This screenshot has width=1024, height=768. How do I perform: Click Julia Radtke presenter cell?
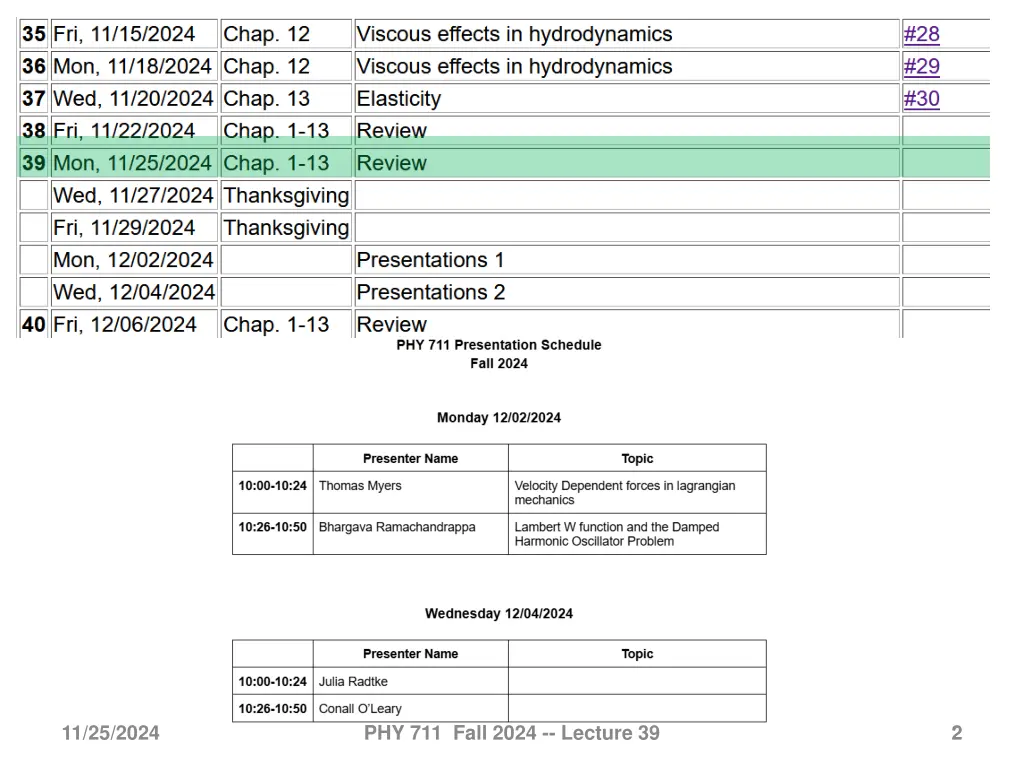pos(410,681)
